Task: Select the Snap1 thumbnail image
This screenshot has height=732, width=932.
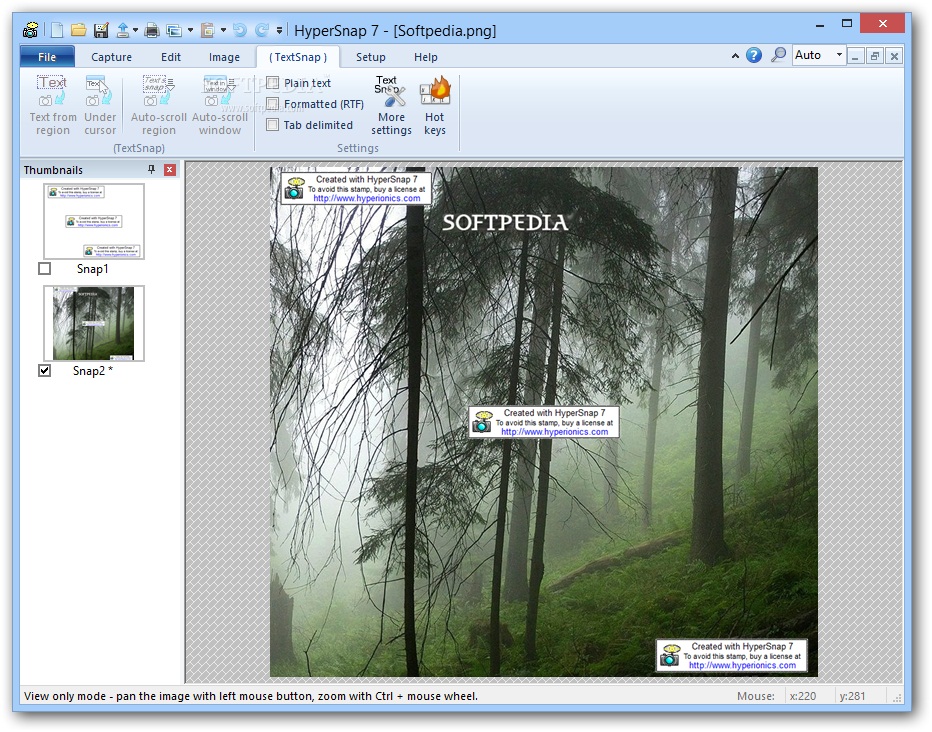Action: point(94,221)
